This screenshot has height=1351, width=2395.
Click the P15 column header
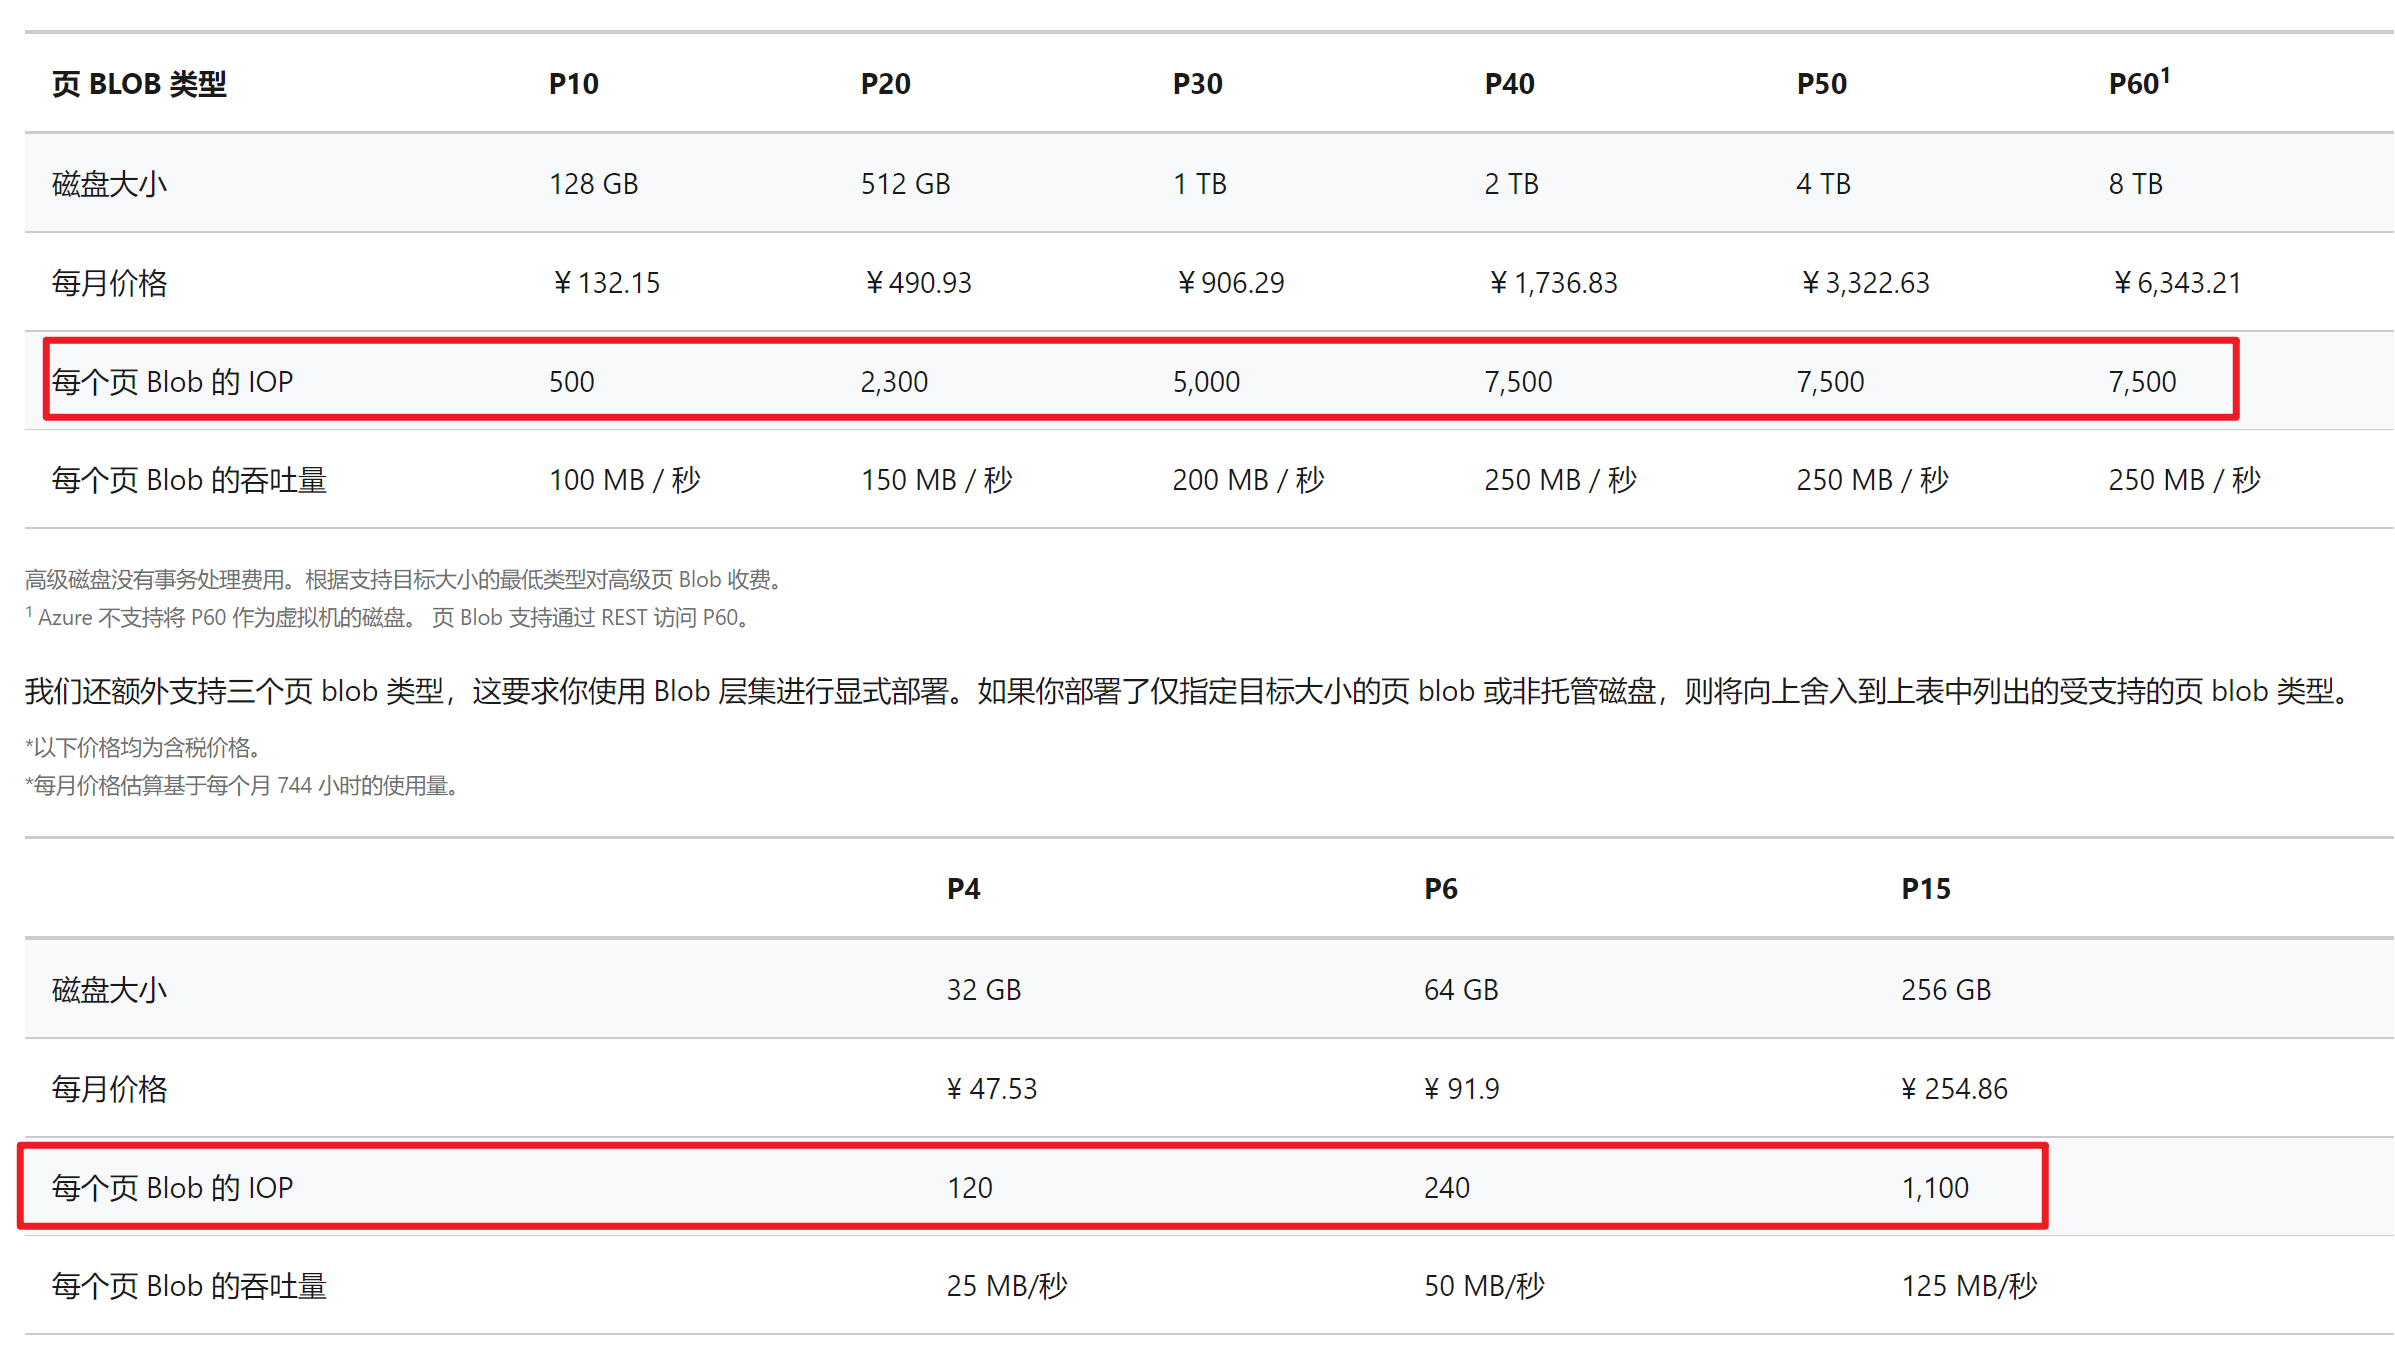click(x=1925, y=889)
